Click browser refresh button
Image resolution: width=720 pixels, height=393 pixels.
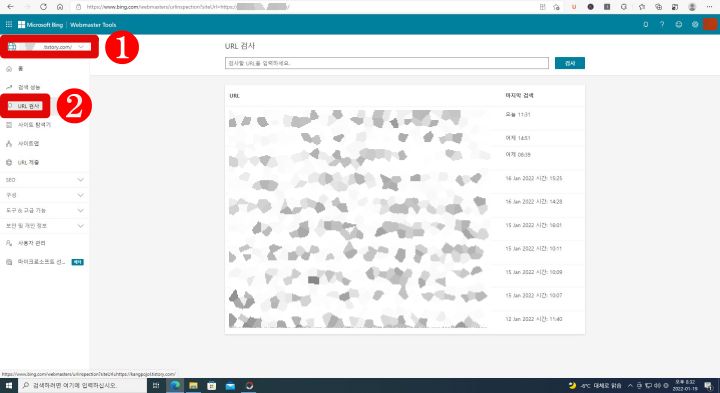pyautogui.click(x=43, y=7)
